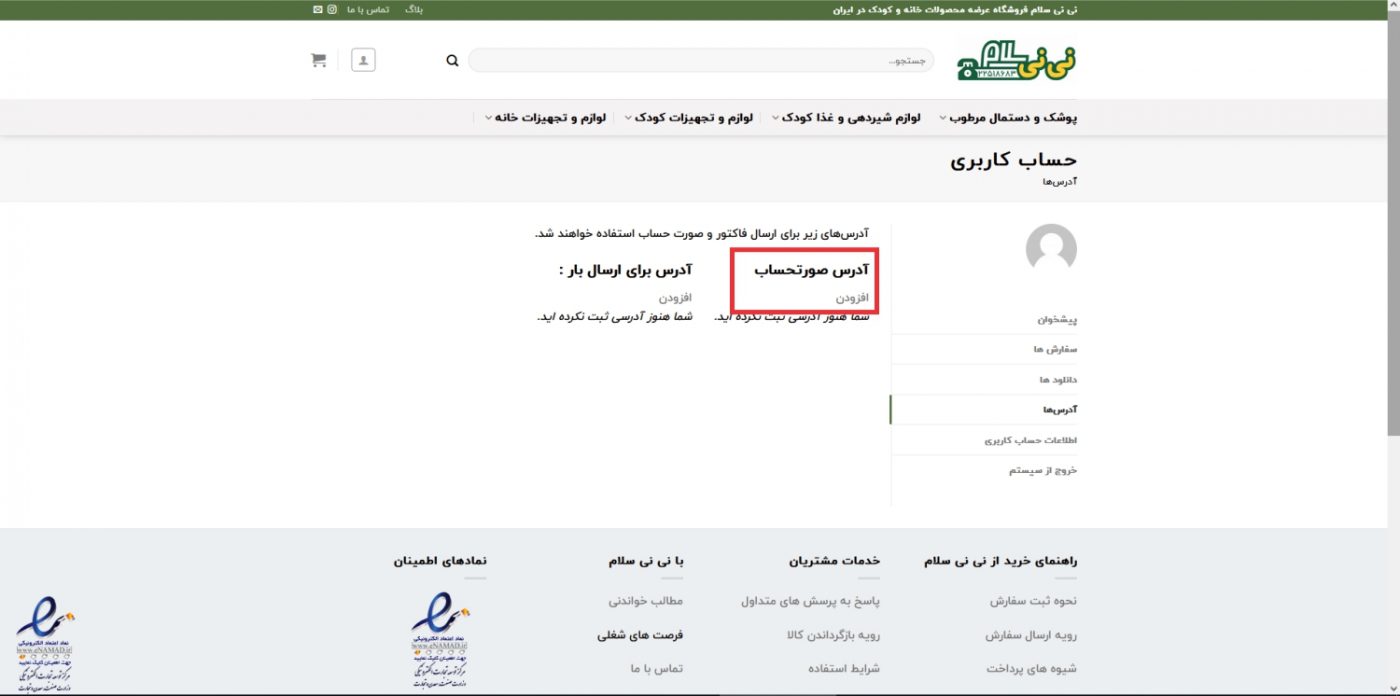Expand لوازم شیردهی و غذا کودک menu
Image resolution: width=1400 pixels, height=696 pixels.
[853, 117]
